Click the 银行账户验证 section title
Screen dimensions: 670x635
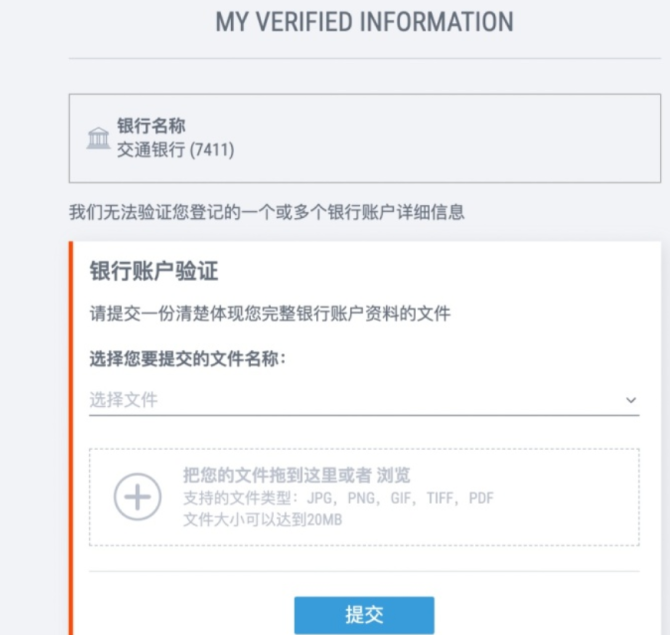click(154, 271)
